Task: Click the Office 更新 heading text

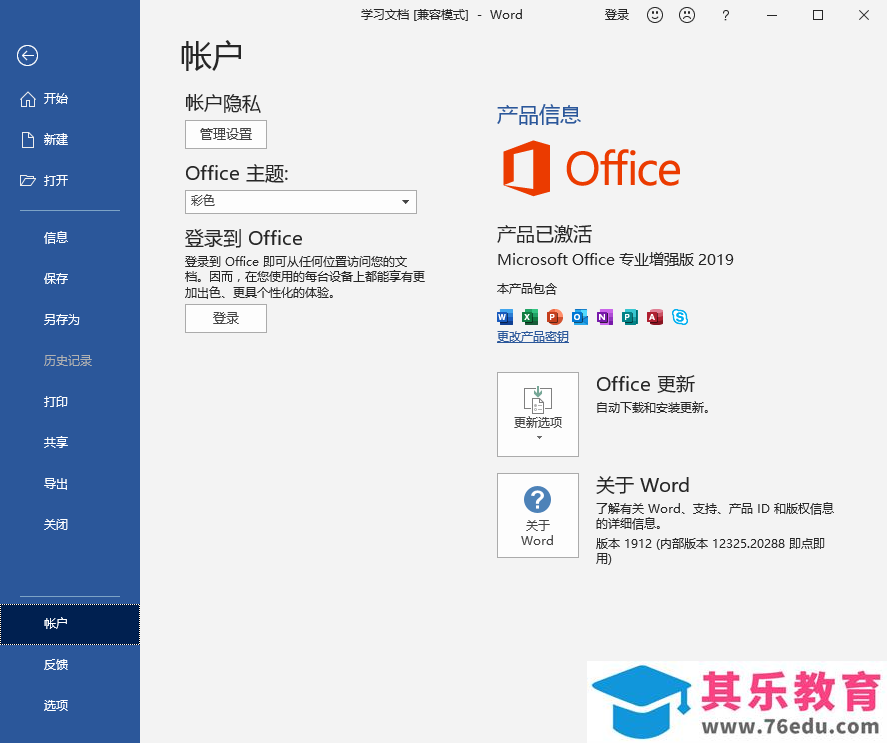Action: coord(645,384)
